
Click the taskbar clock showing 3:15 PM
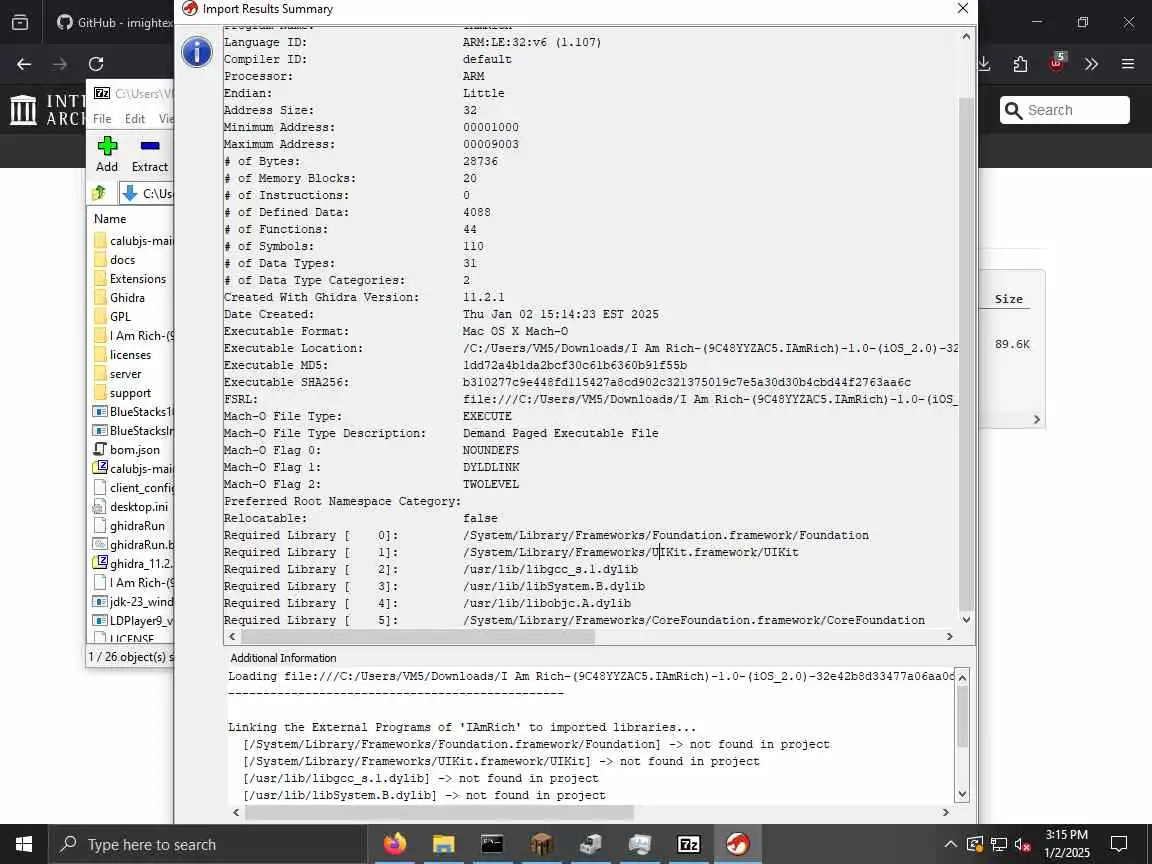[1067, 843]
